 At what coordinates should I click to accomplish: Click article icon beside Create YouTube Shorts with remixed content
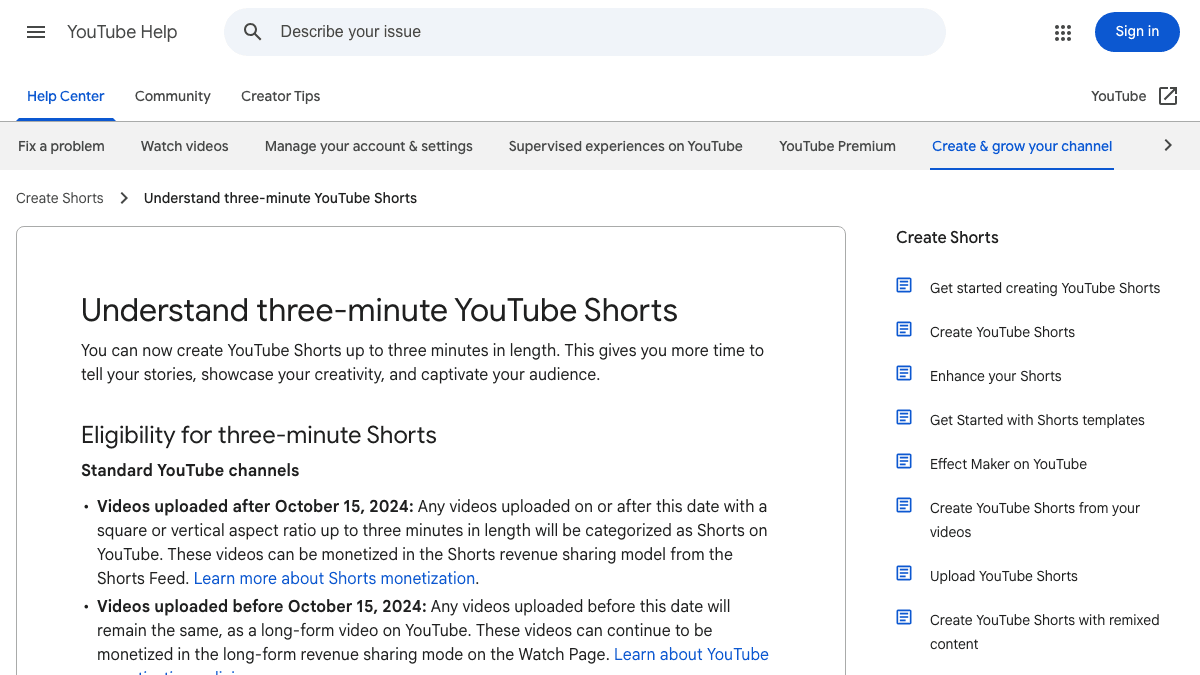[904, 618]
